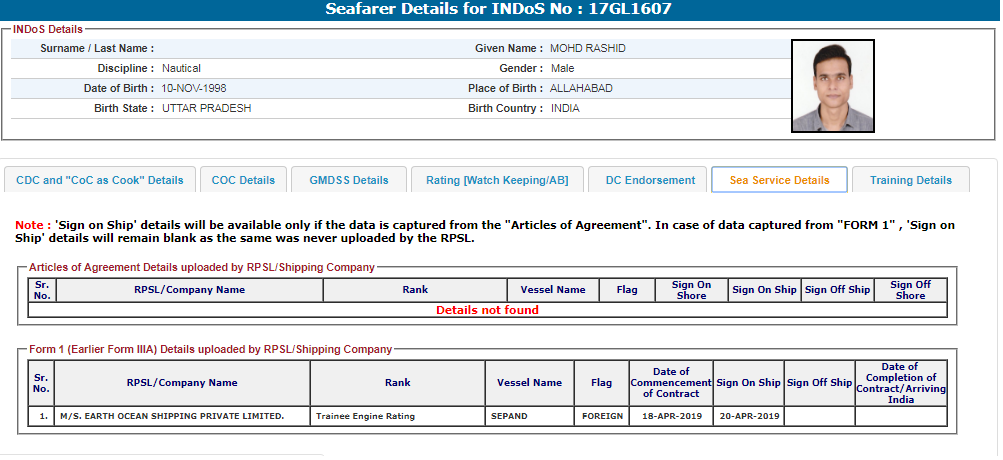Viewport: 1003px width, 460px height.
Task: Open the CDC and "CoC as Cook" Details tab
Action: tap(100, 180)
